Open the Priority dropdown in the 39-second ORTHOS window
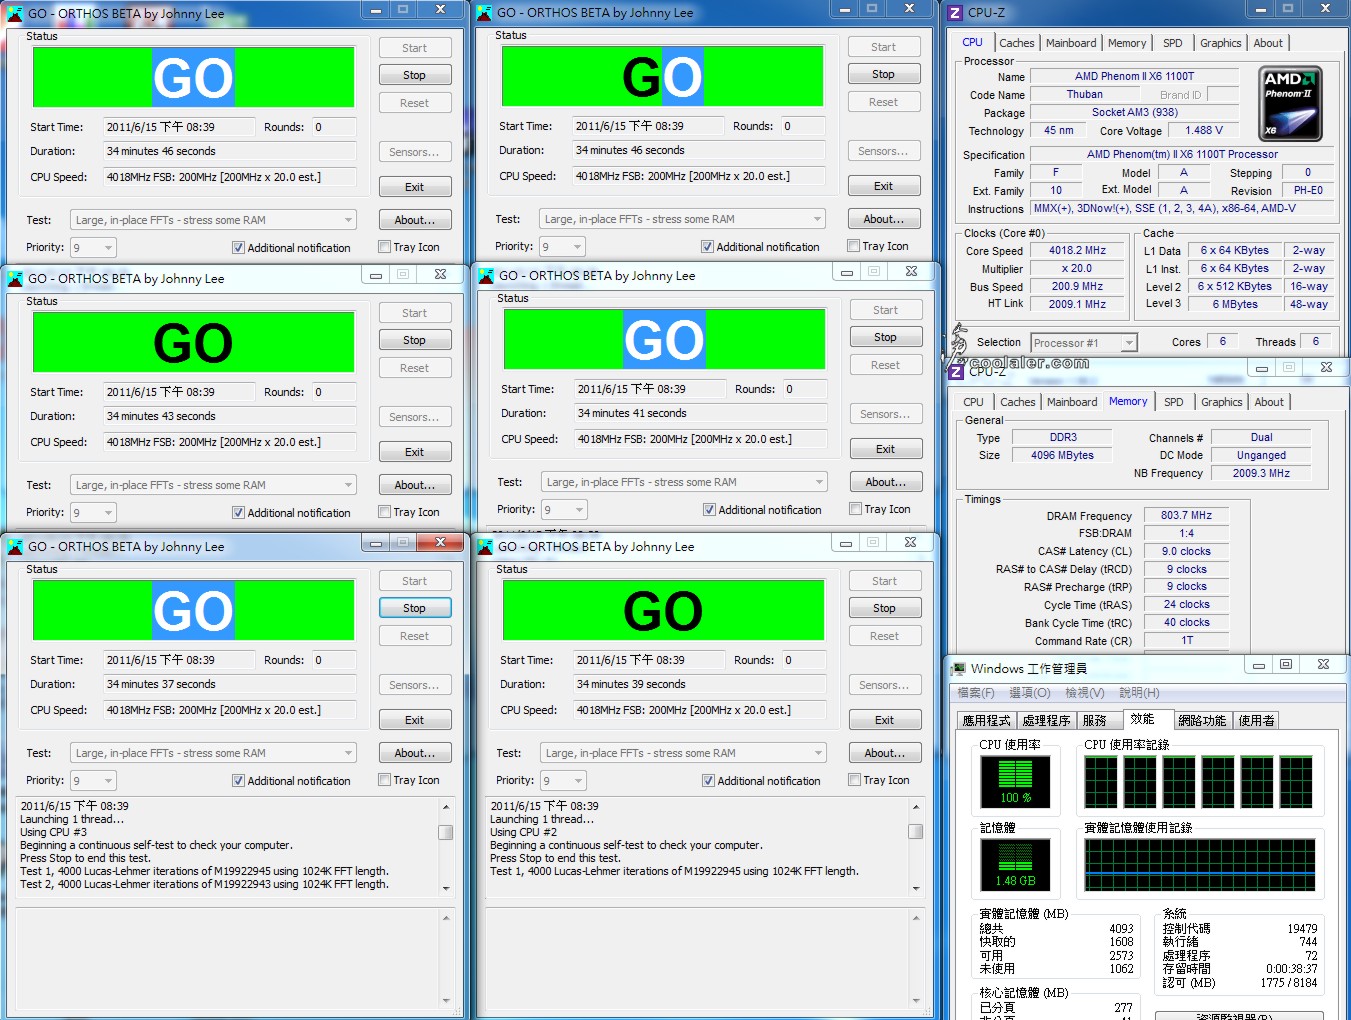 563,780
